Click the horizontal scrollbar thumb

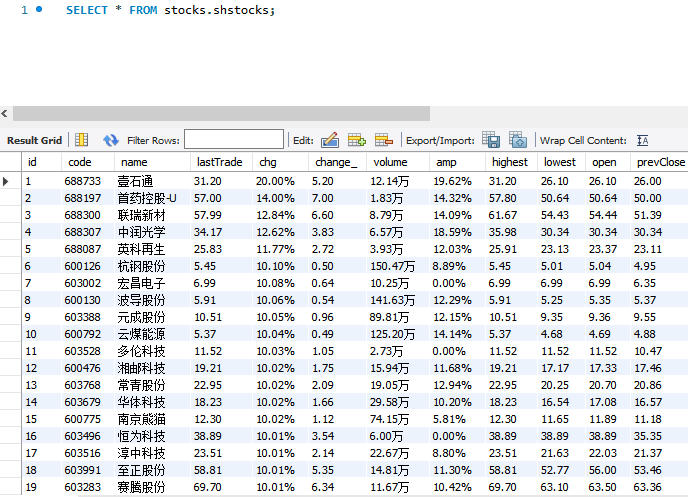[x=222, y=114]
